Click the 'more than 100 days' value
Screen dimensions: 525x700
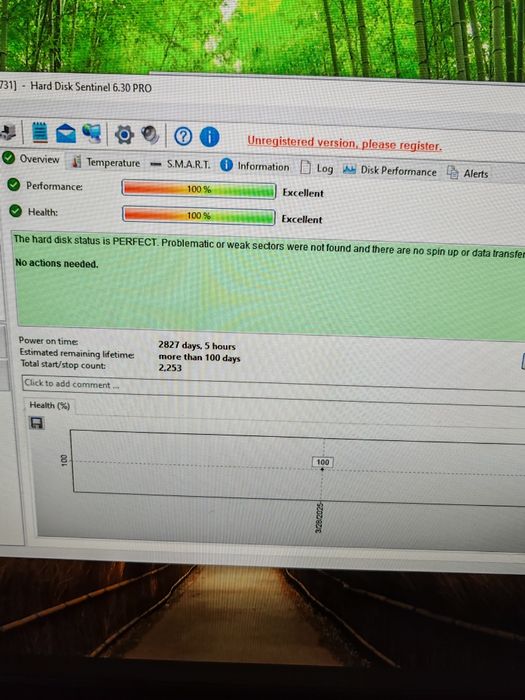tap(199, 357)
